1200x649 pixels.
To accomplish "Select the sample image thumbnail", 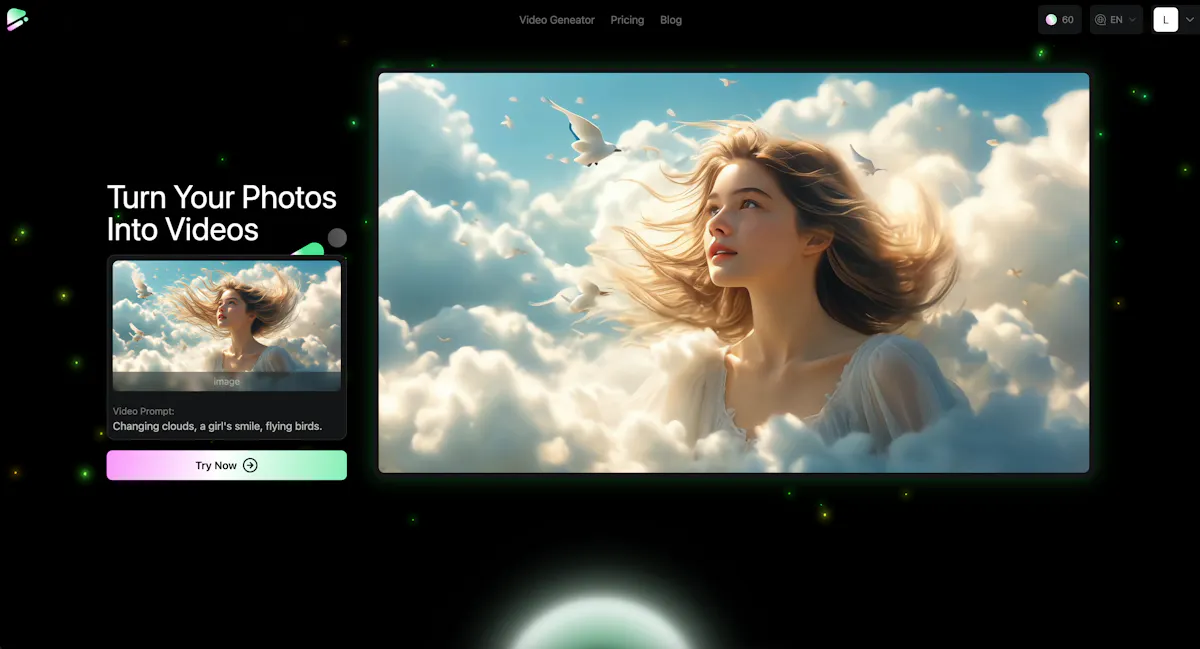I will tap(227, 325).
